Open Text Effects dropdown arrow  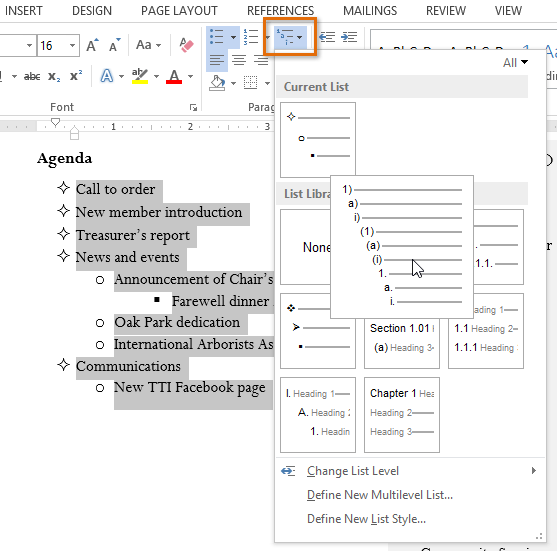[x=121, y=76]
